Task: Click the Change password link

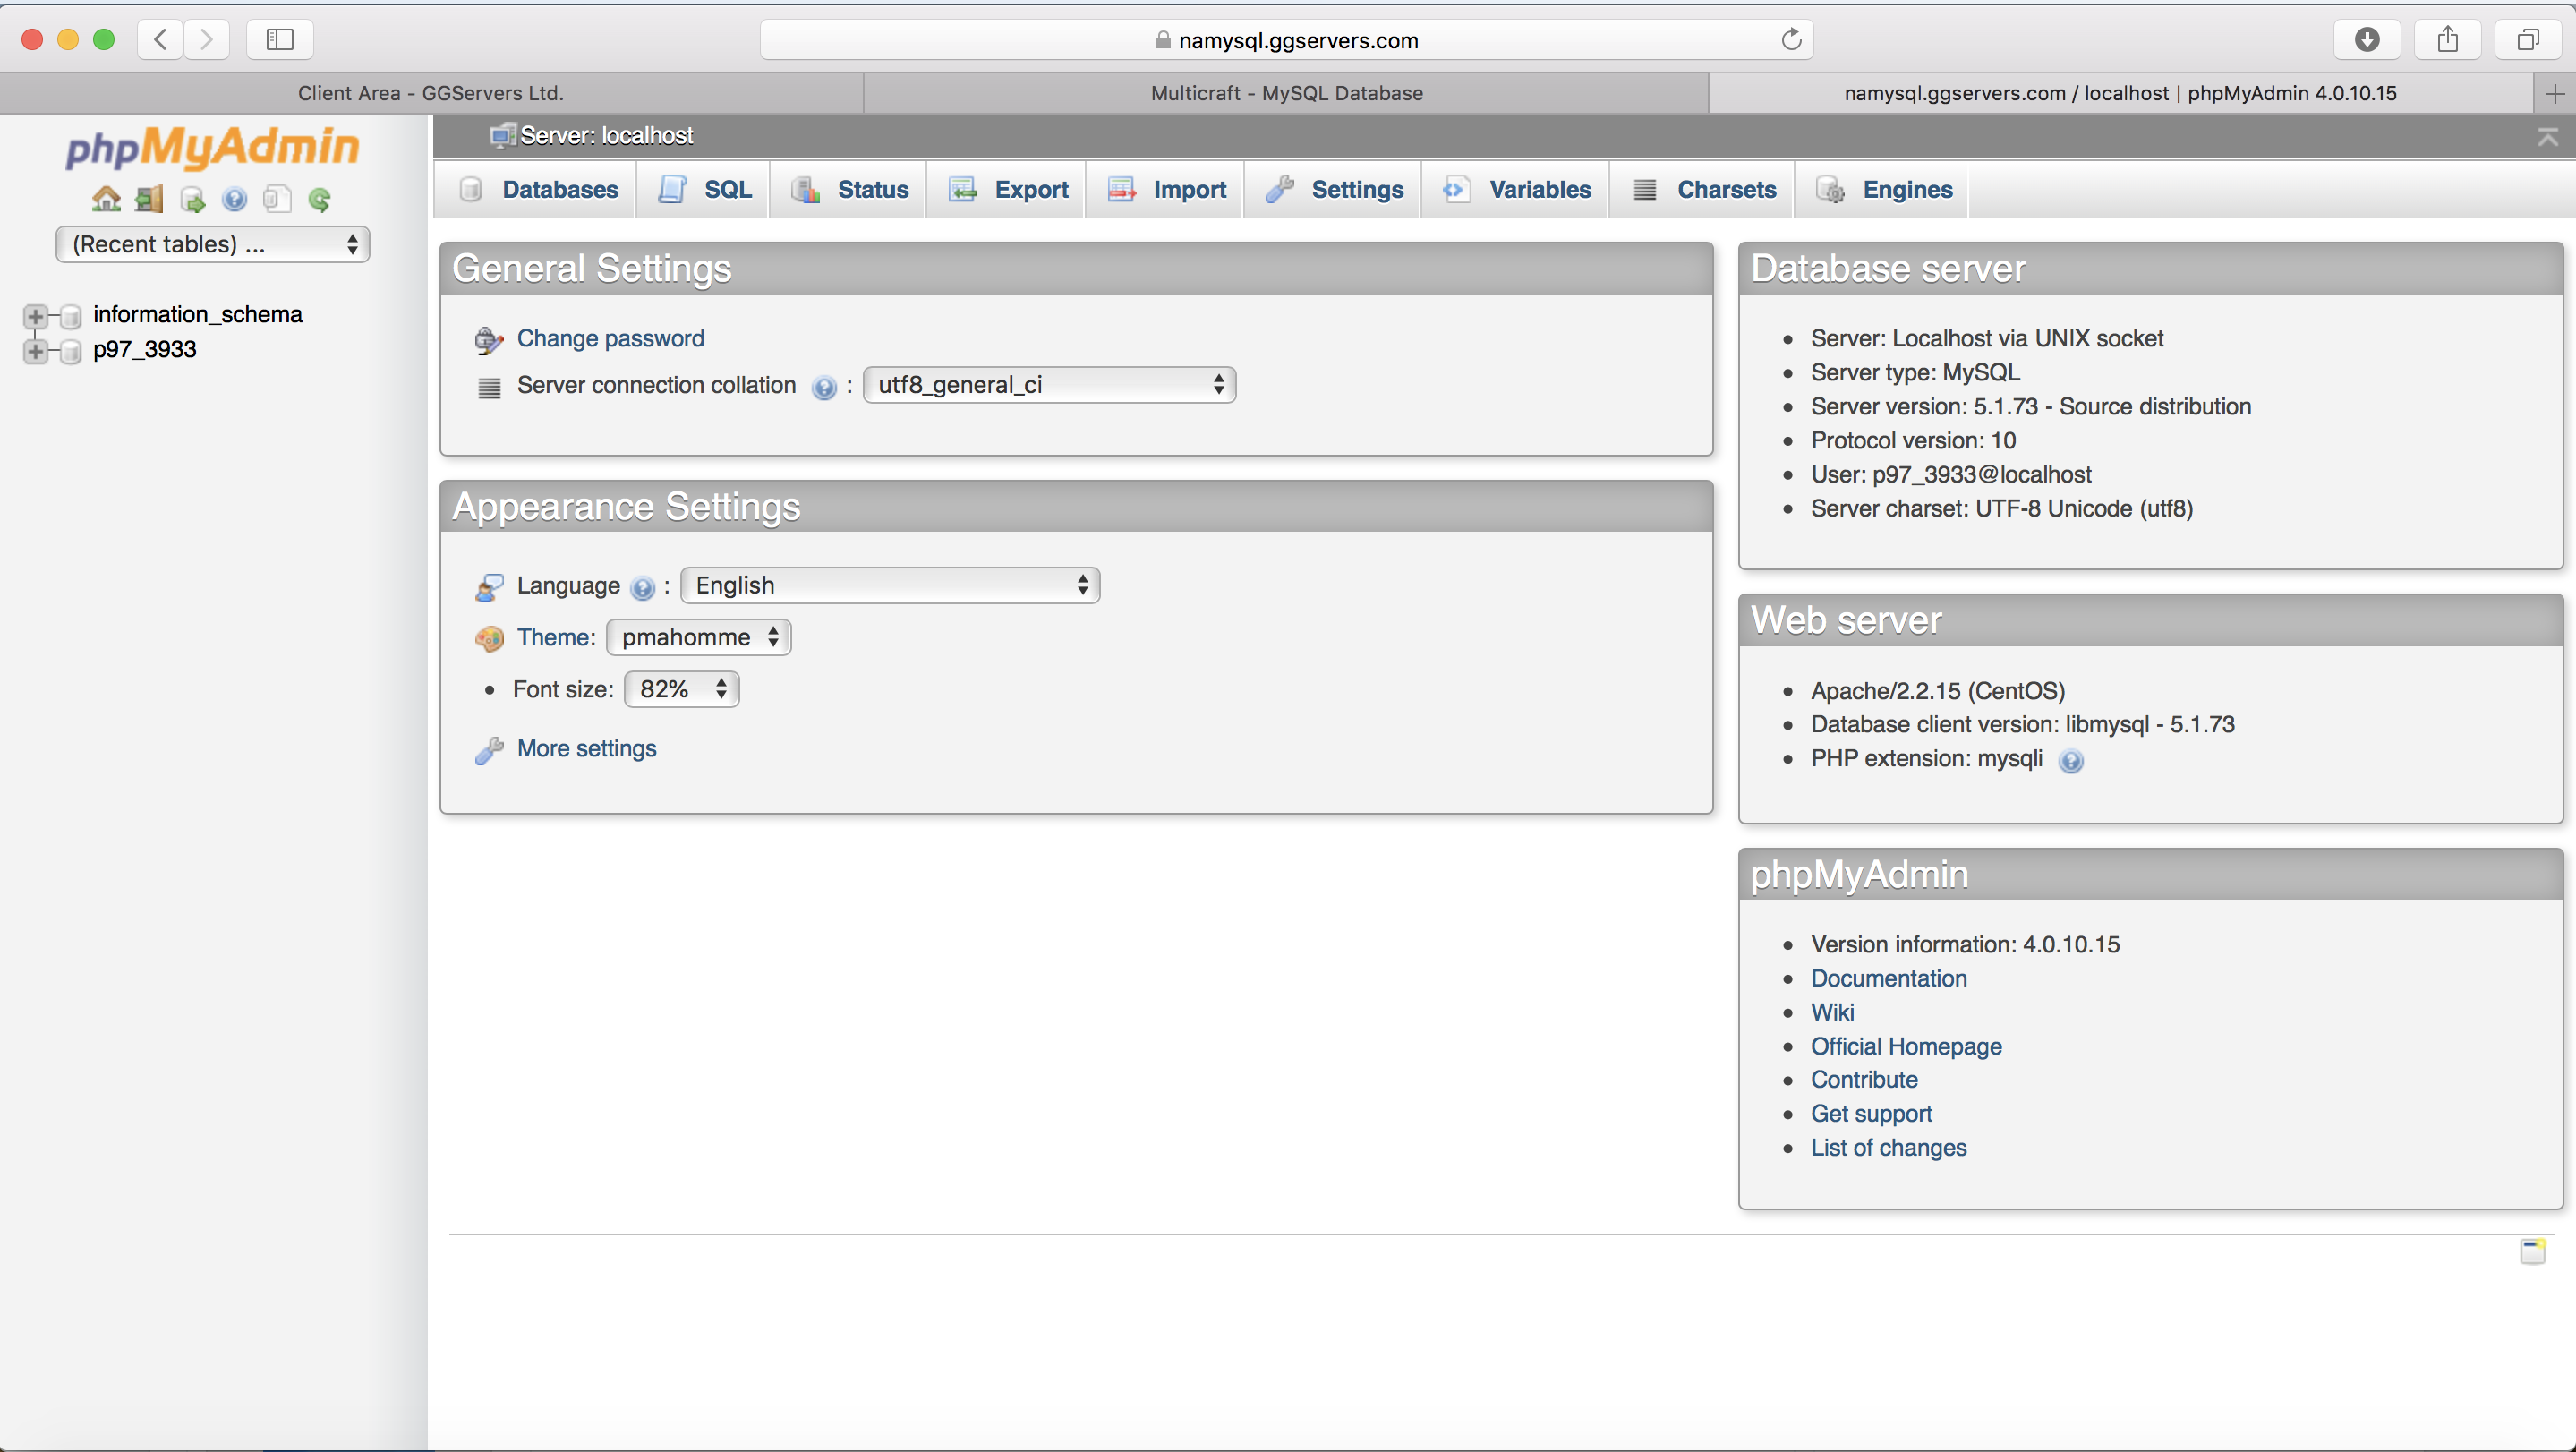Action: [610, 338]
